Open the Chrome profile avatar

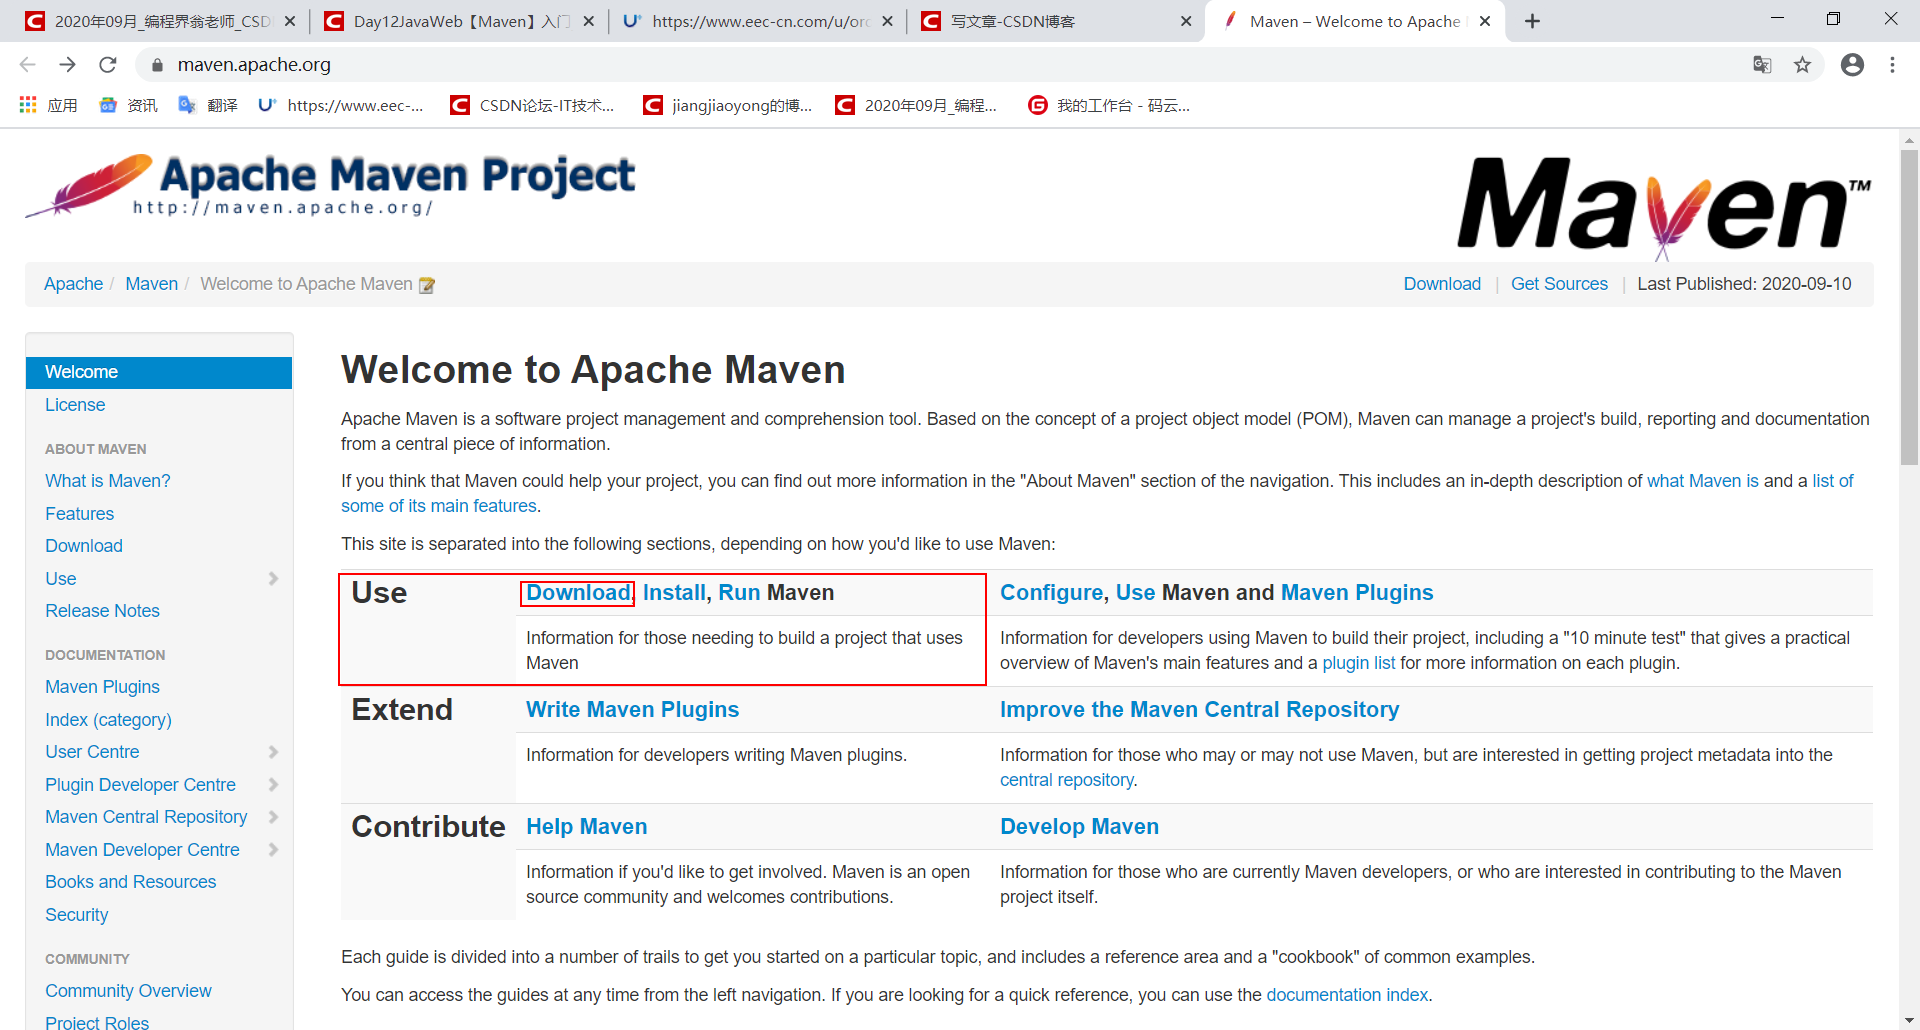point(1852,65)
